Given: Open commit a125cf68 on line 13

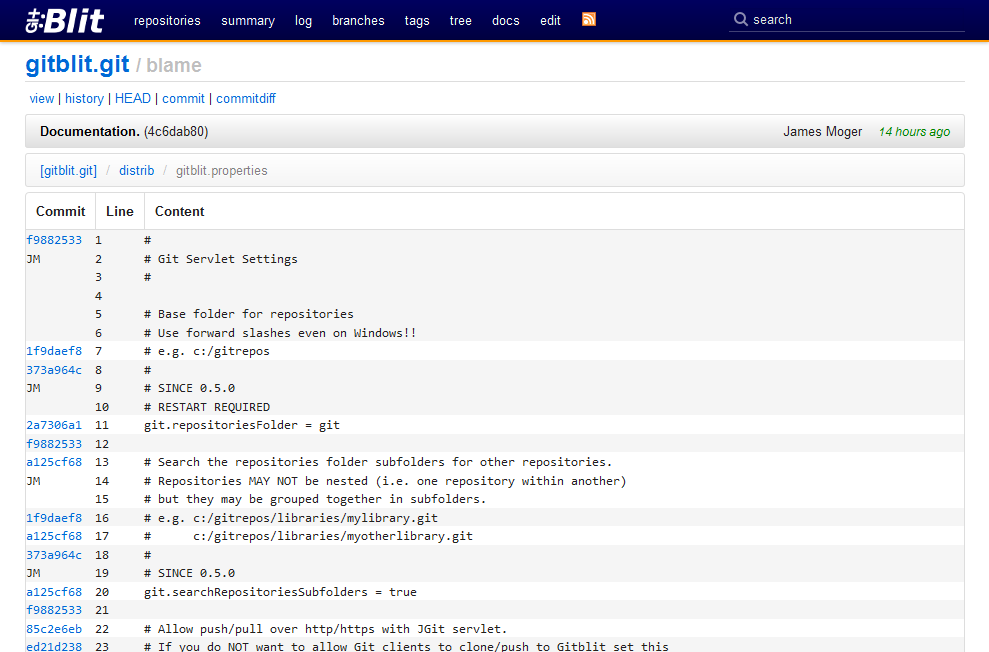Looking at the screenshot, I should (x=54, y=462).
